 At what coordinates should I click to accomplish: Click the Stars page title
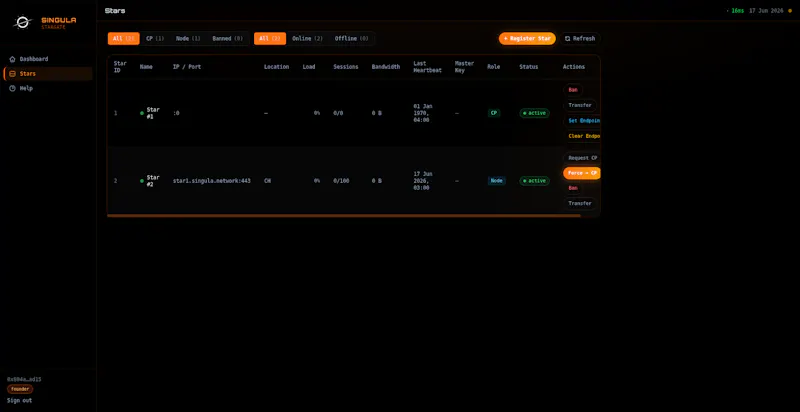[115, 11]
